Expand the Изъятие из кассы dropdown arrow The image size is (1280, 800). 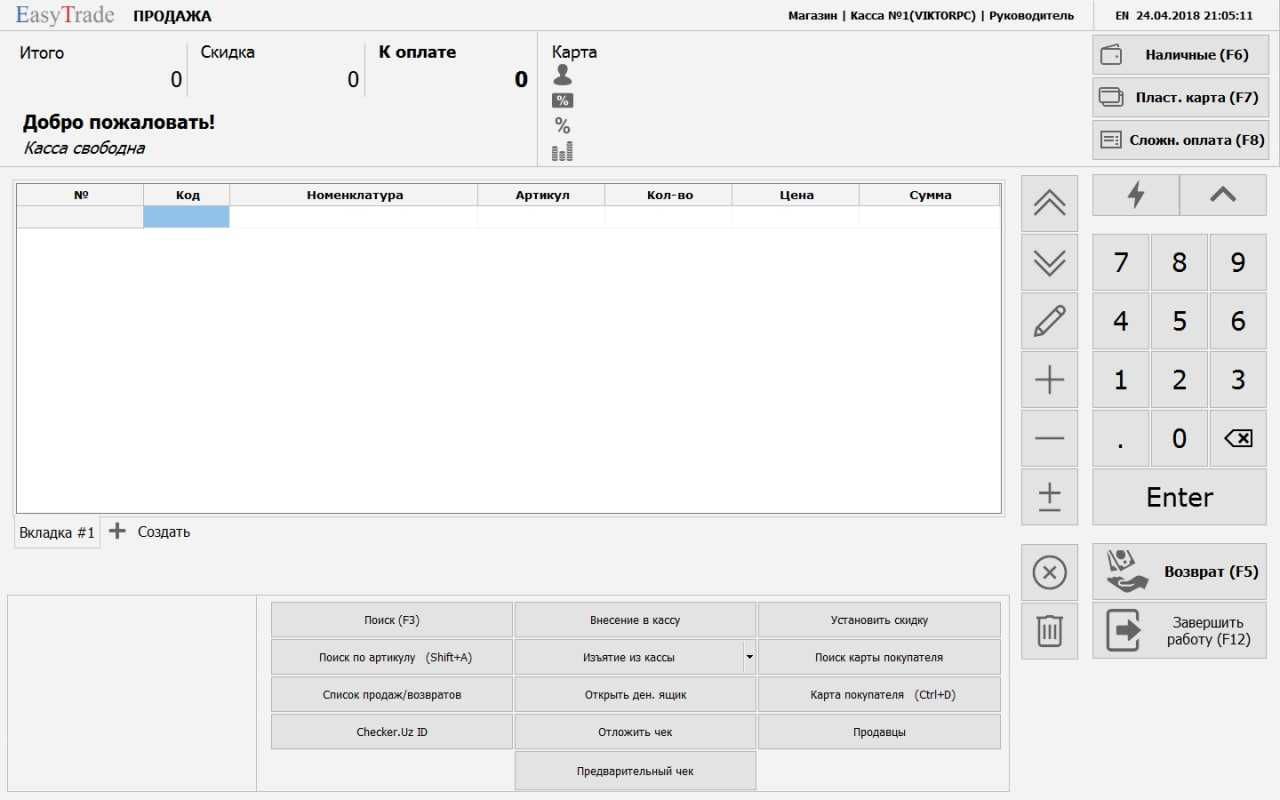749,657
